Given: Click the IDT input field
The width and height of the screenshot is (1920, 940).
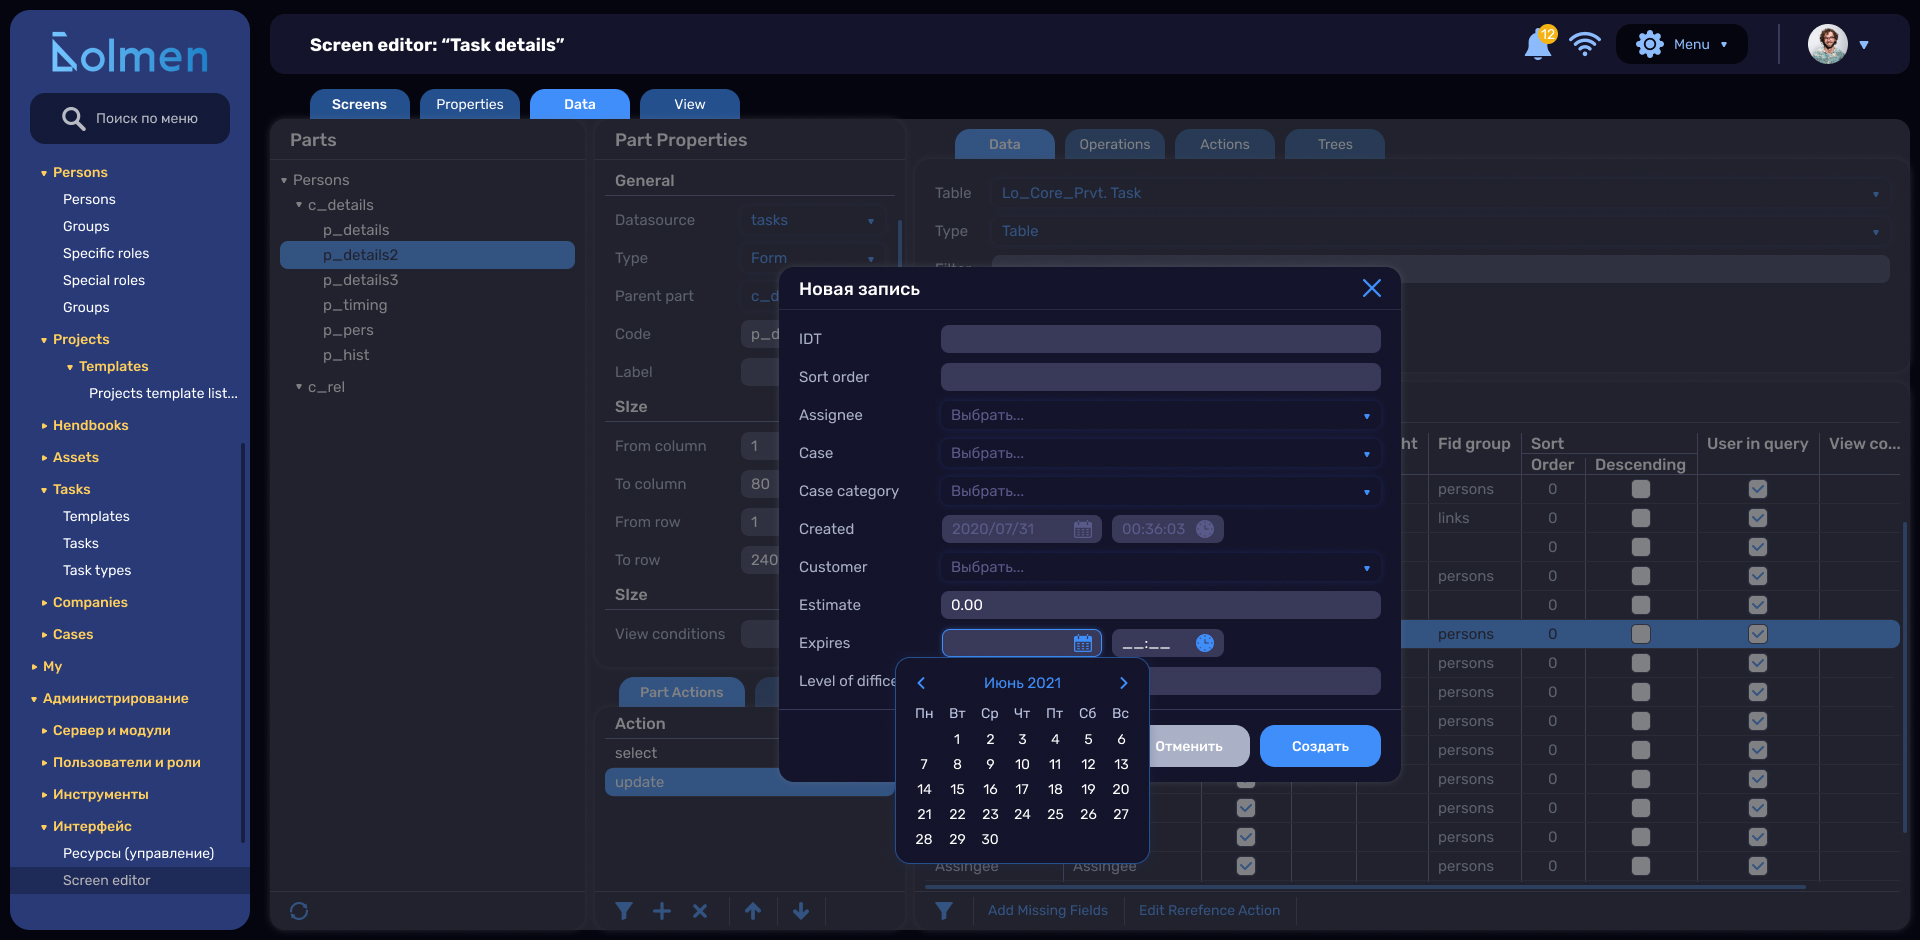Looking at the screenshot, I should (x=1160, y=339).
